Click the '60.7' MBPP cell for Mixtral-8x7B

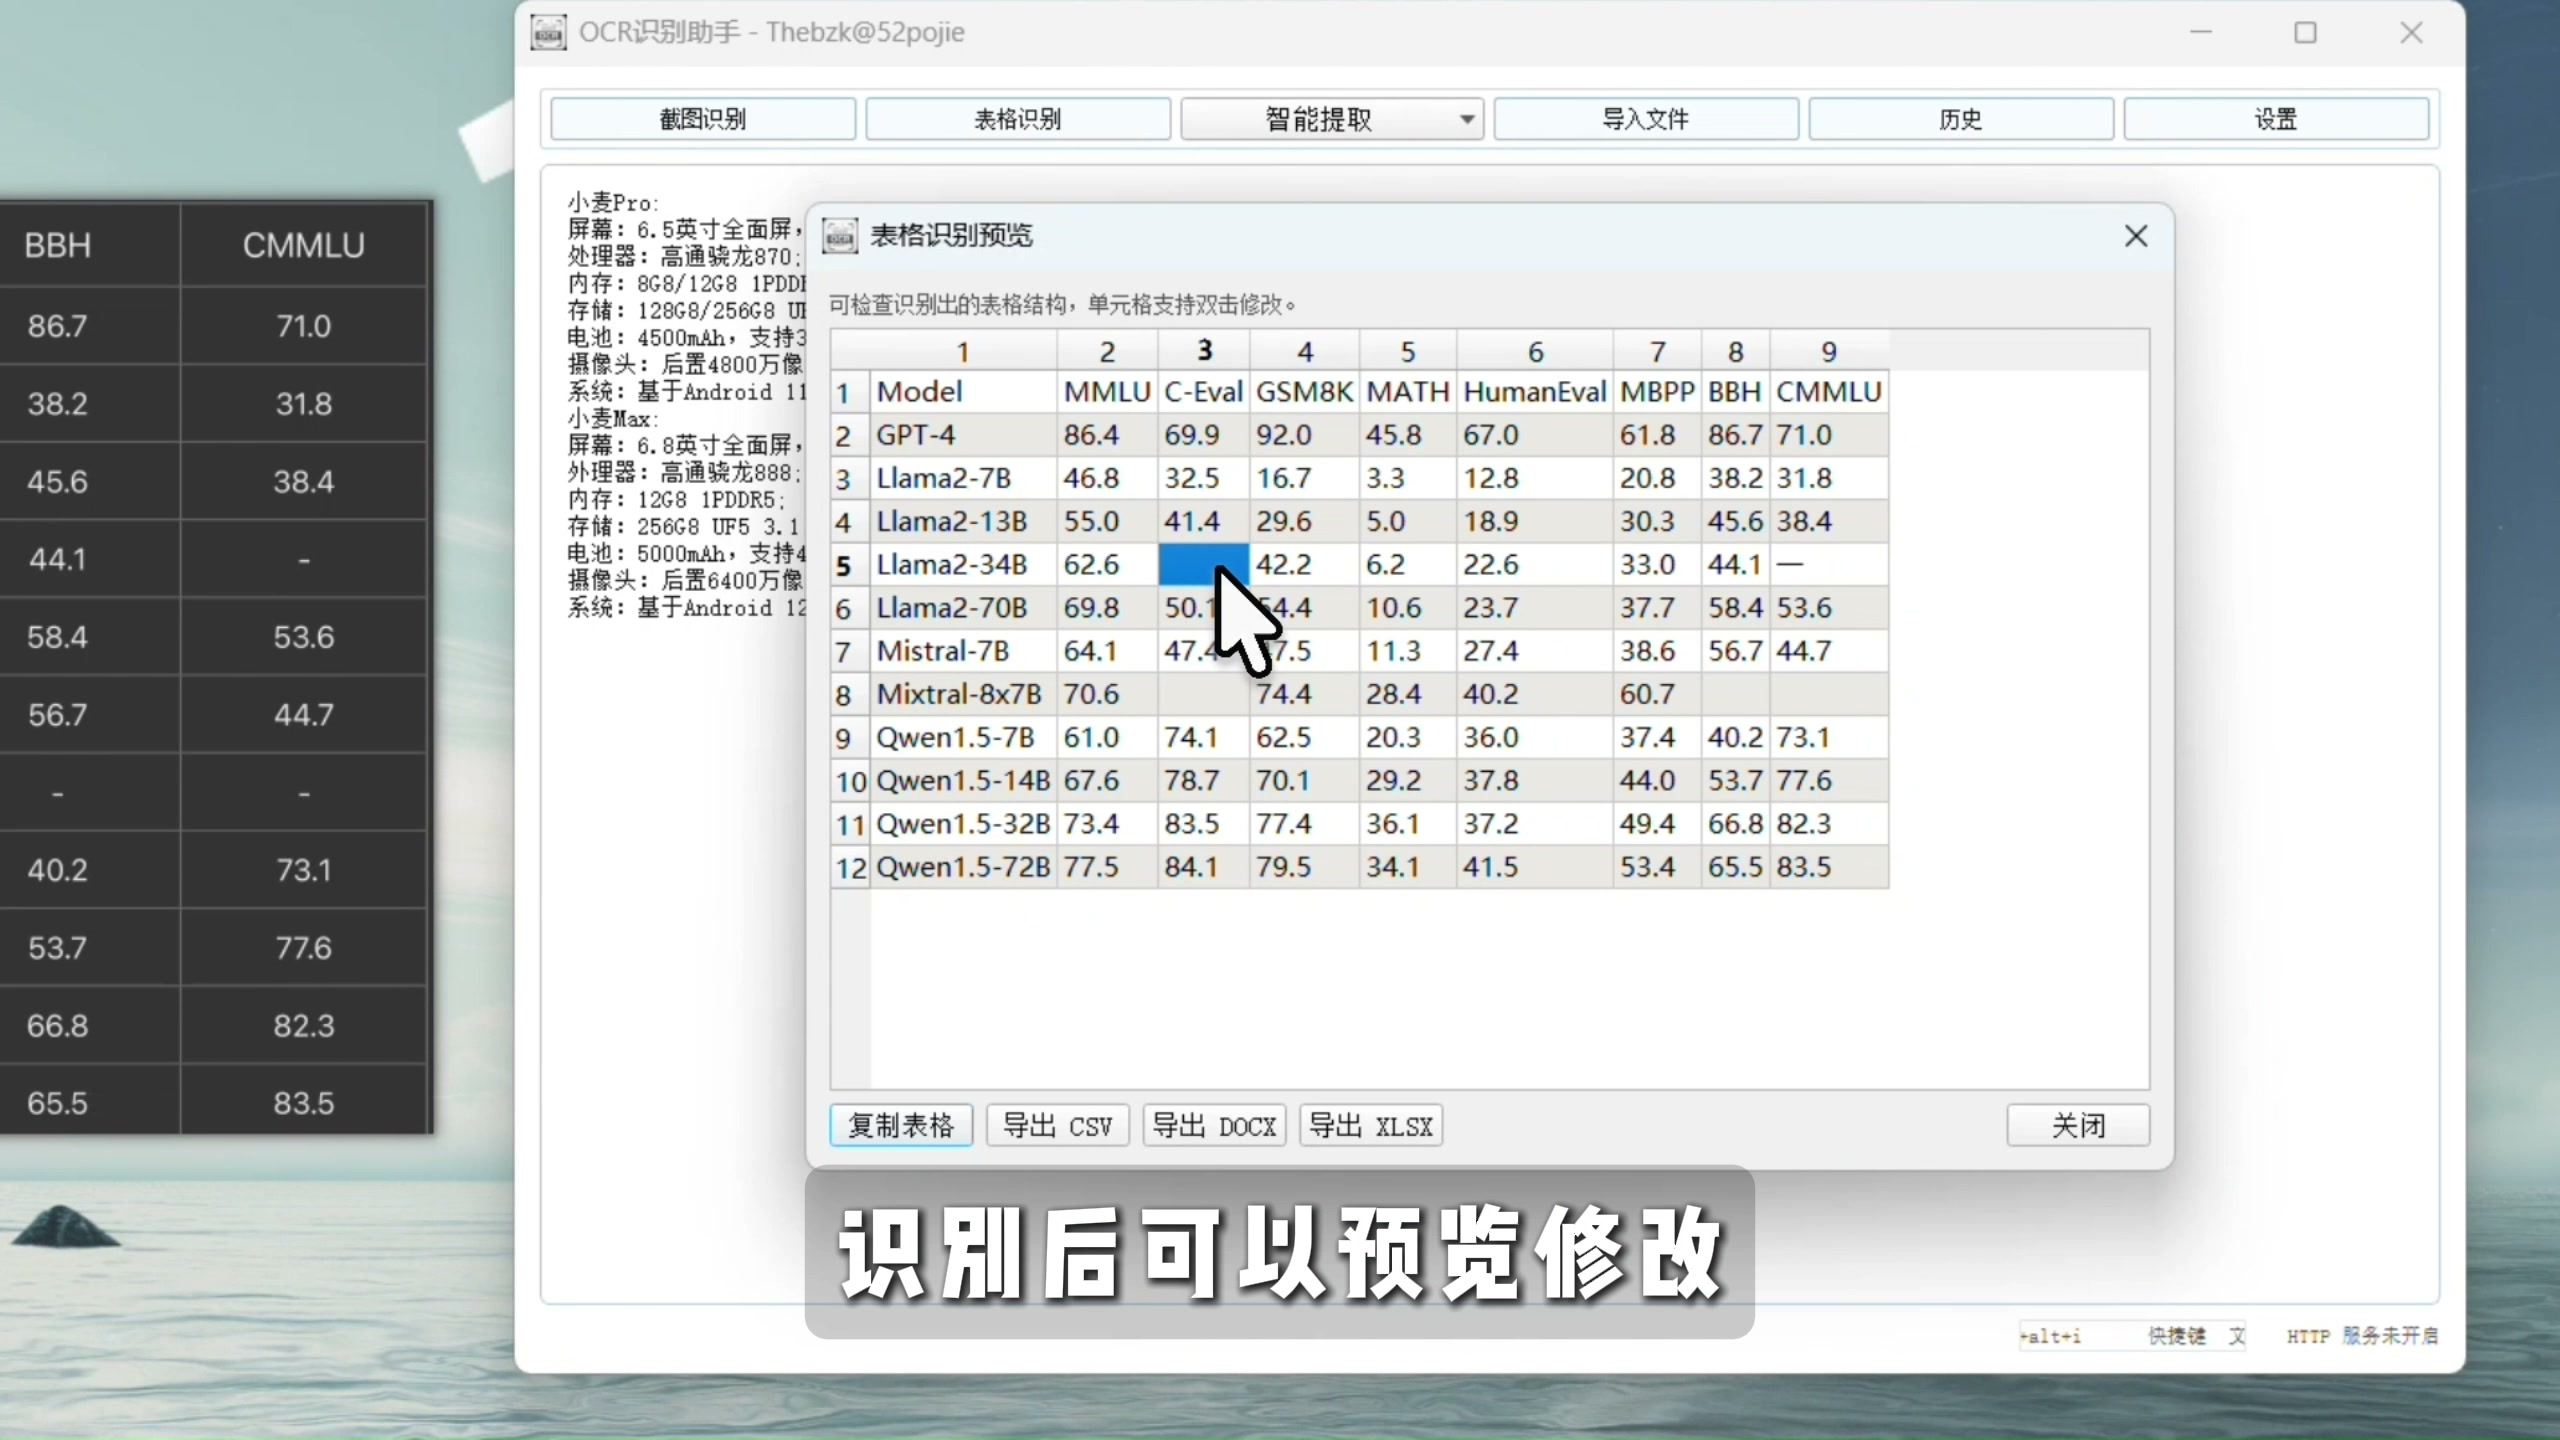tap(1658, 694)
